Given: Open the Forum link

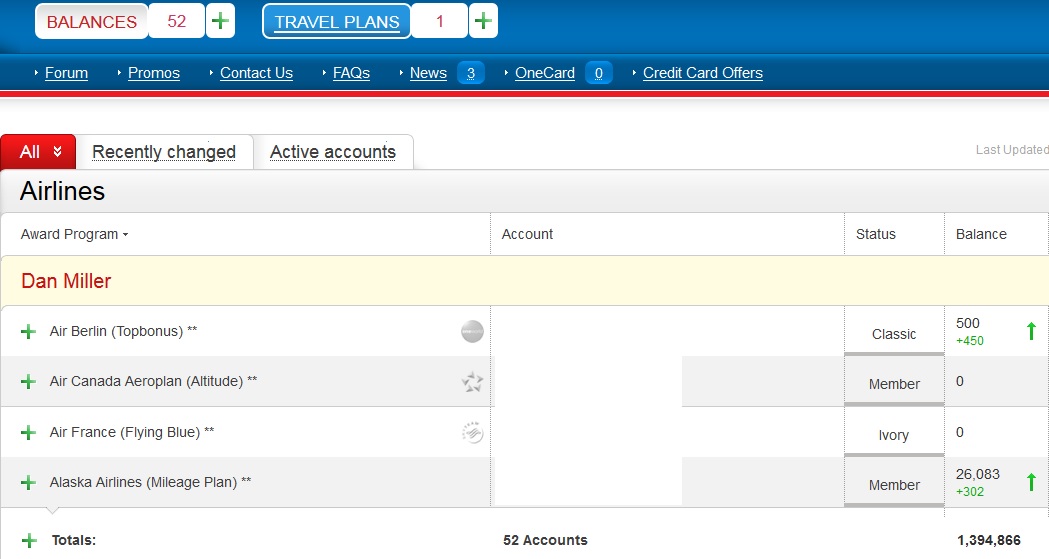Looking at the screenshot, I should pyautogui.click(x=66, y=73).
